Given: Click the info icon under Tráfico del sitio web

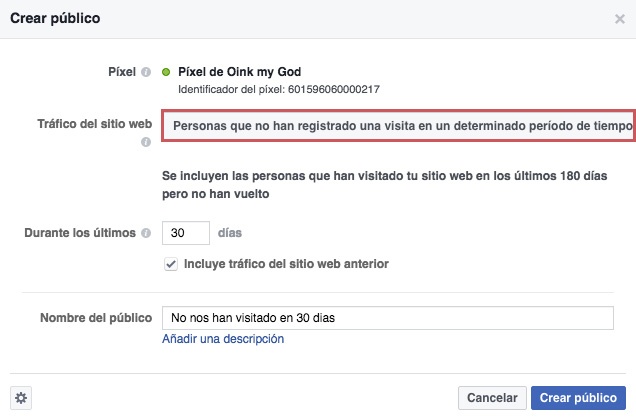Looking at the screenshot, I should pyautogui.click(x=146, y=142).
